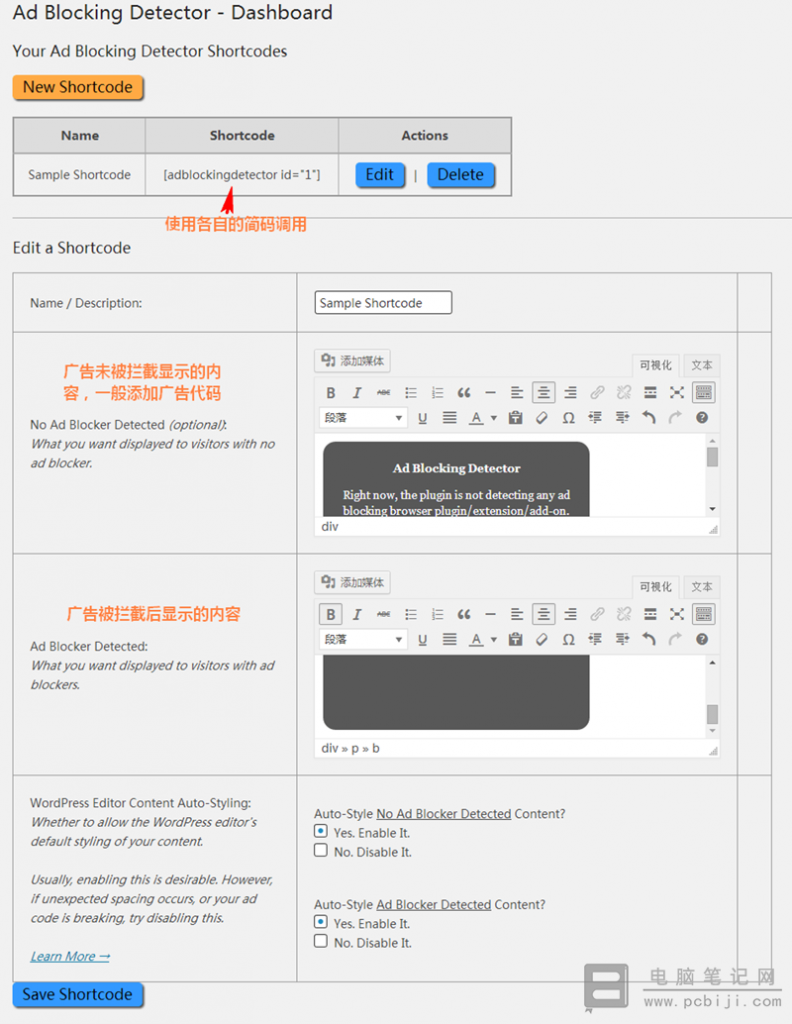Insert link in Ad Blocker Detected editor
The width and height of the screenshot is (792, 1024).
tap(597, 614)
